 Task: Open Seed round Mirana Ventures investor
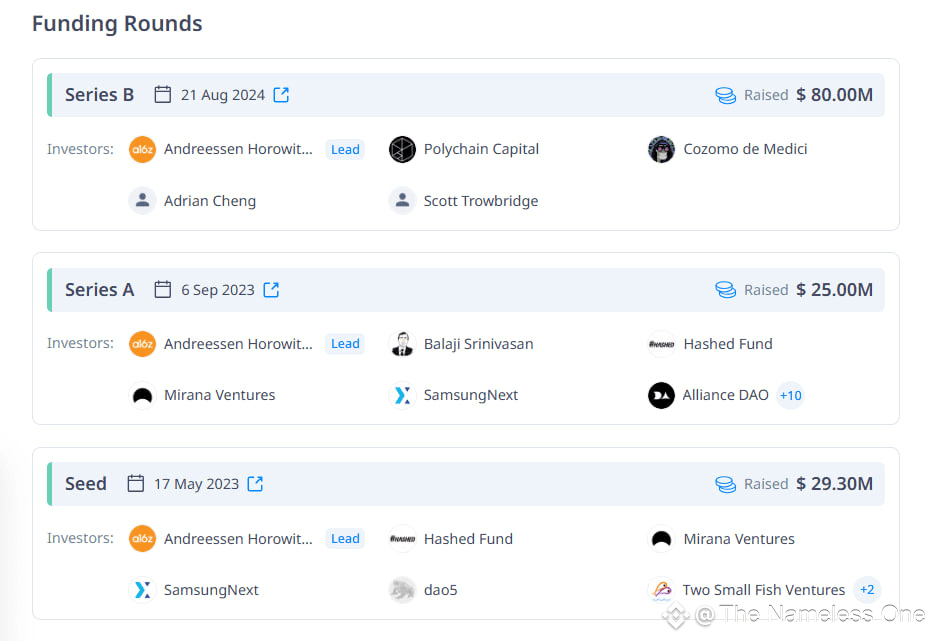[x=738, y=539]
